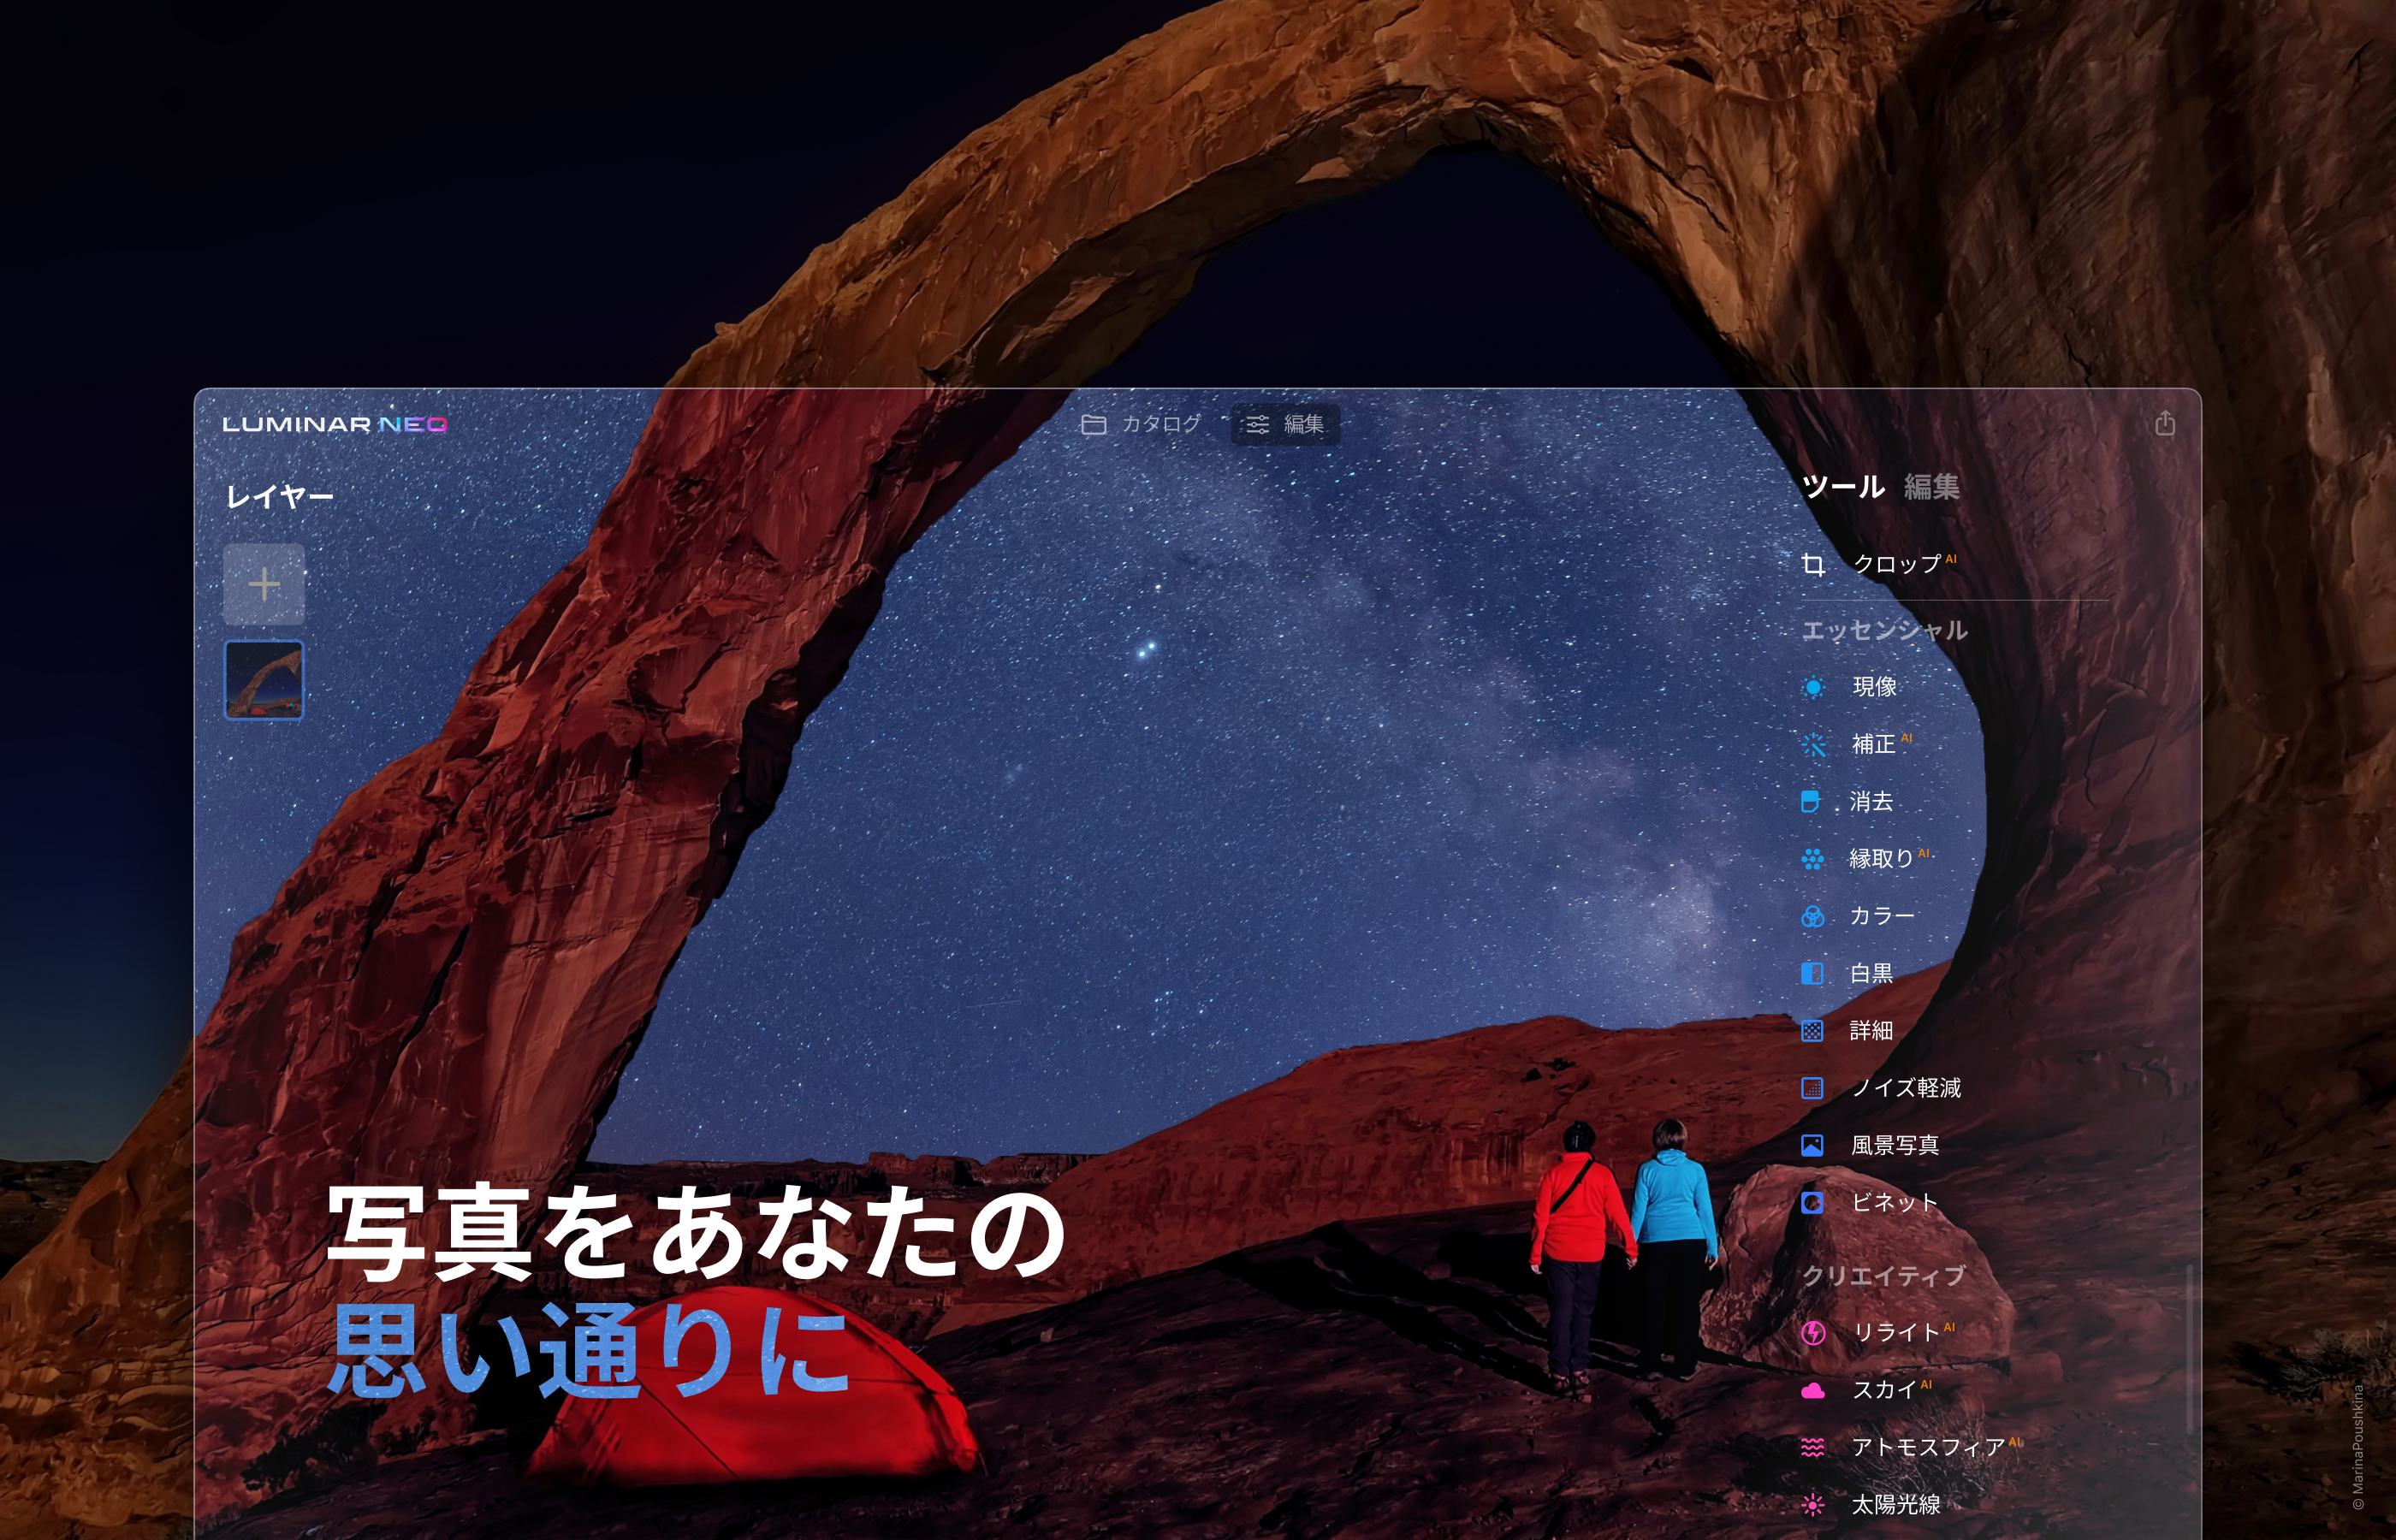This screenshot has height=1540, width=2396.
Task: Click the 白黒 icon
Action: point(1812,974)
